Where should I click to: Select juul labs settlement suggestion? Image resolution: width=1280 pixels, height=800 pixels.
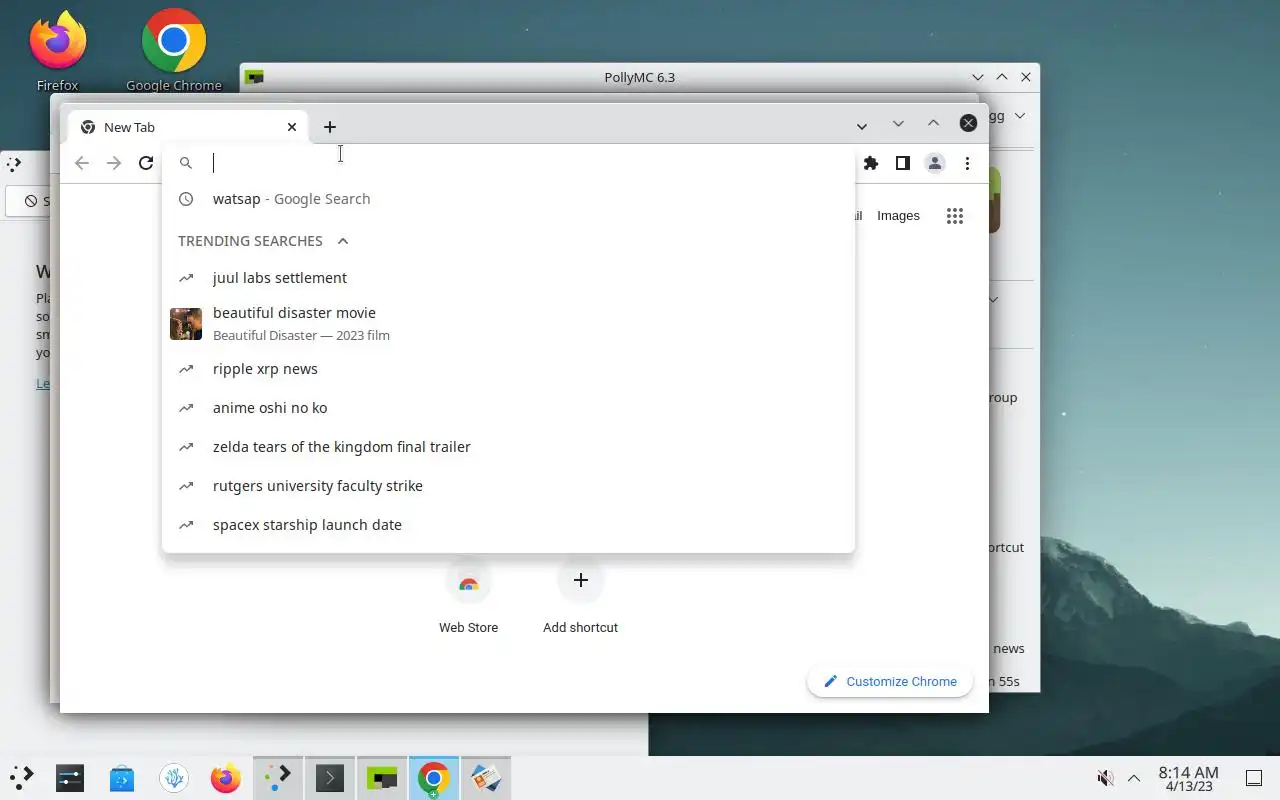click(x=508, y=278)
